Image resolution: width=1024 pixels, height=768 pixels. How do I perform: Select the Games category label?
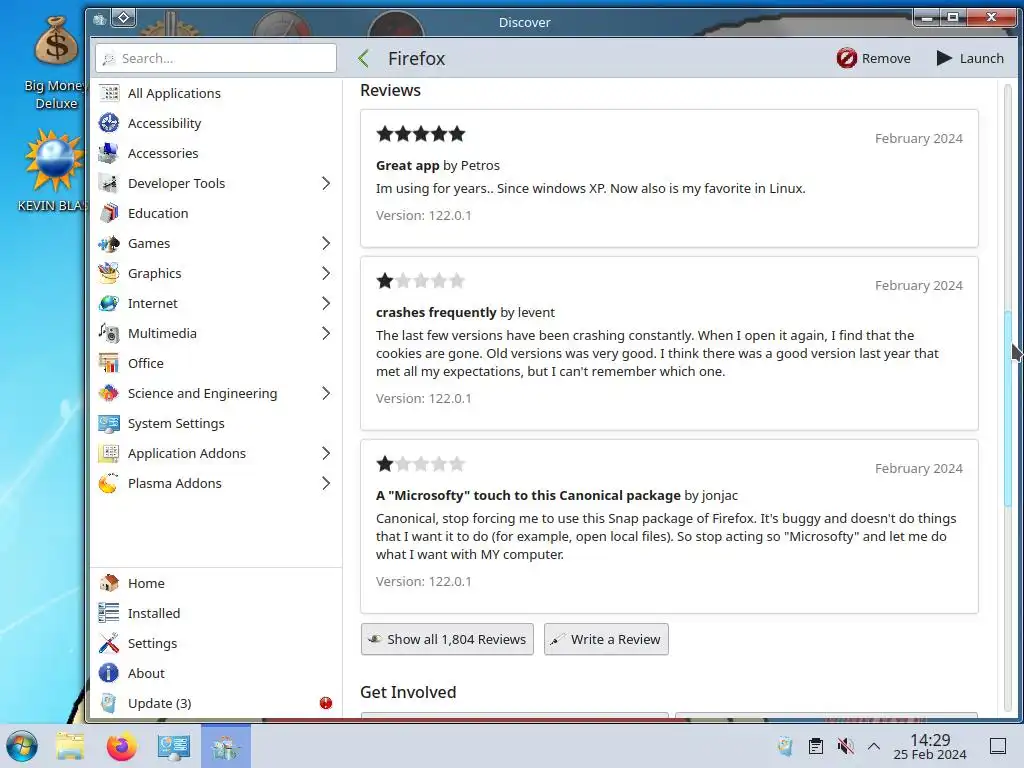(x=149, y=244)
